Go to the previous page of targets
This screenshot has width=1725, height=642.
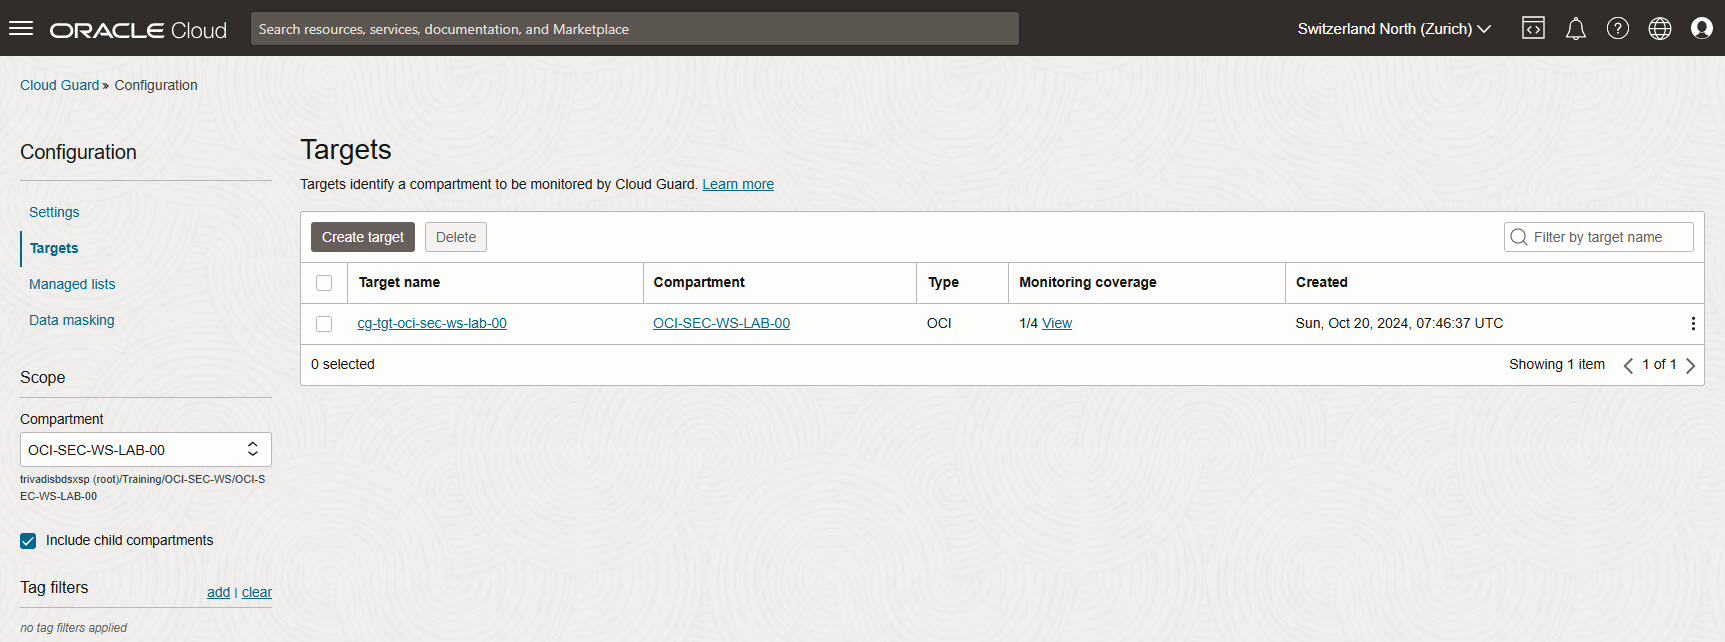tap(1628, 365)
